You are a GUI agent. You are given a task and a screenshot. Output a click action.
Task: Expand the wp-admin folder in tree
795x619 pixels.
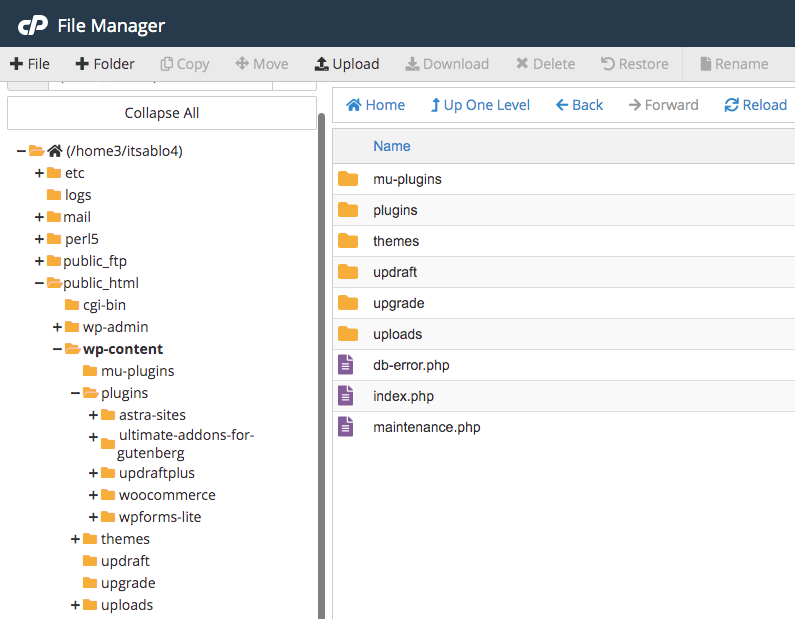coord(57,327)
